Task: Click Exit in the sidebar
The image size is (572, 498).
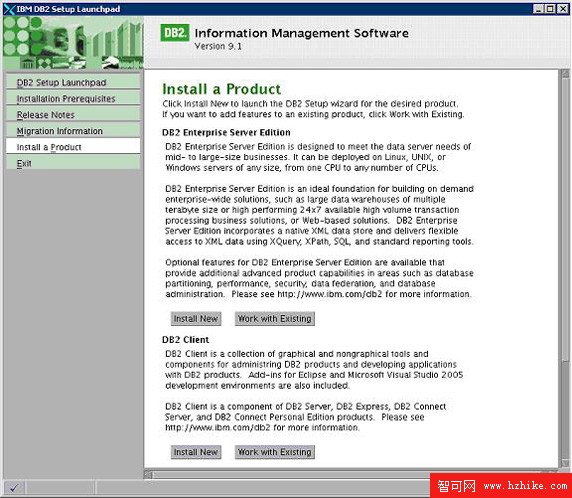Action: tap(73, 163)
